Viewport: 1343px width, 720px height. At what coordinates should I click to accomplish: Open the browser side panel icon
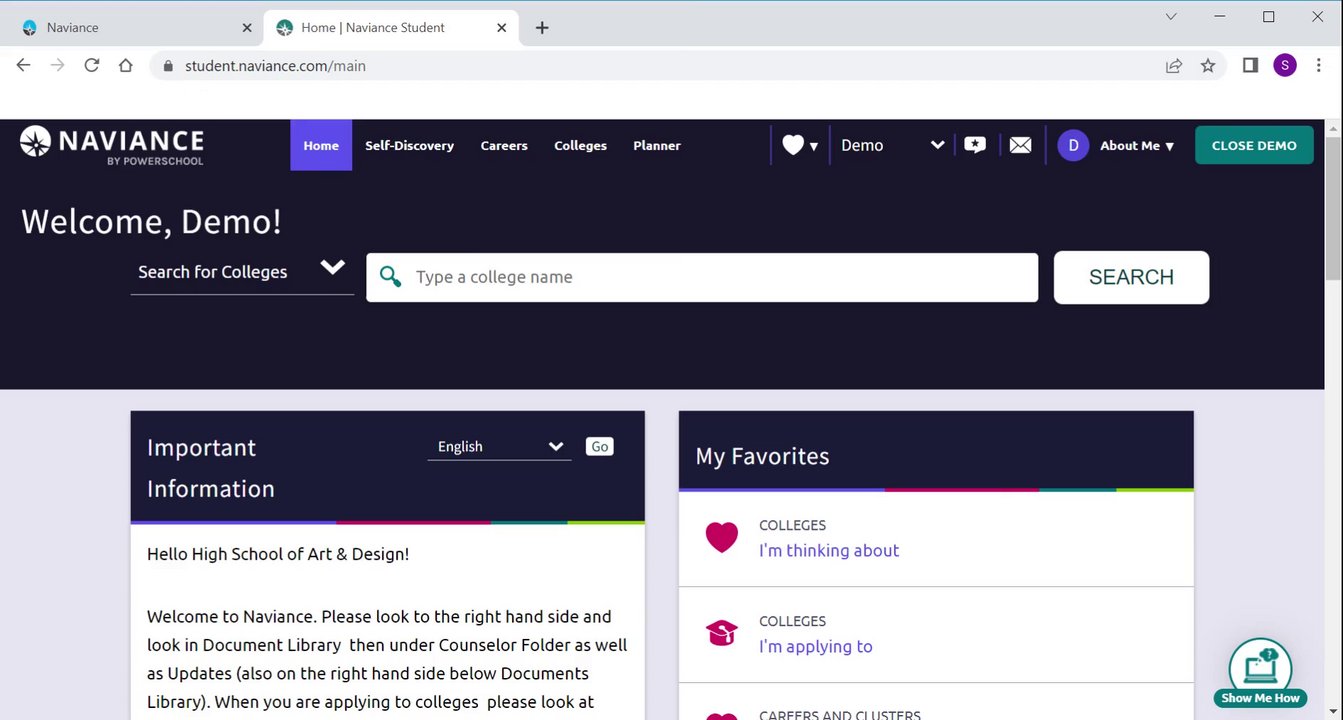1250,65
